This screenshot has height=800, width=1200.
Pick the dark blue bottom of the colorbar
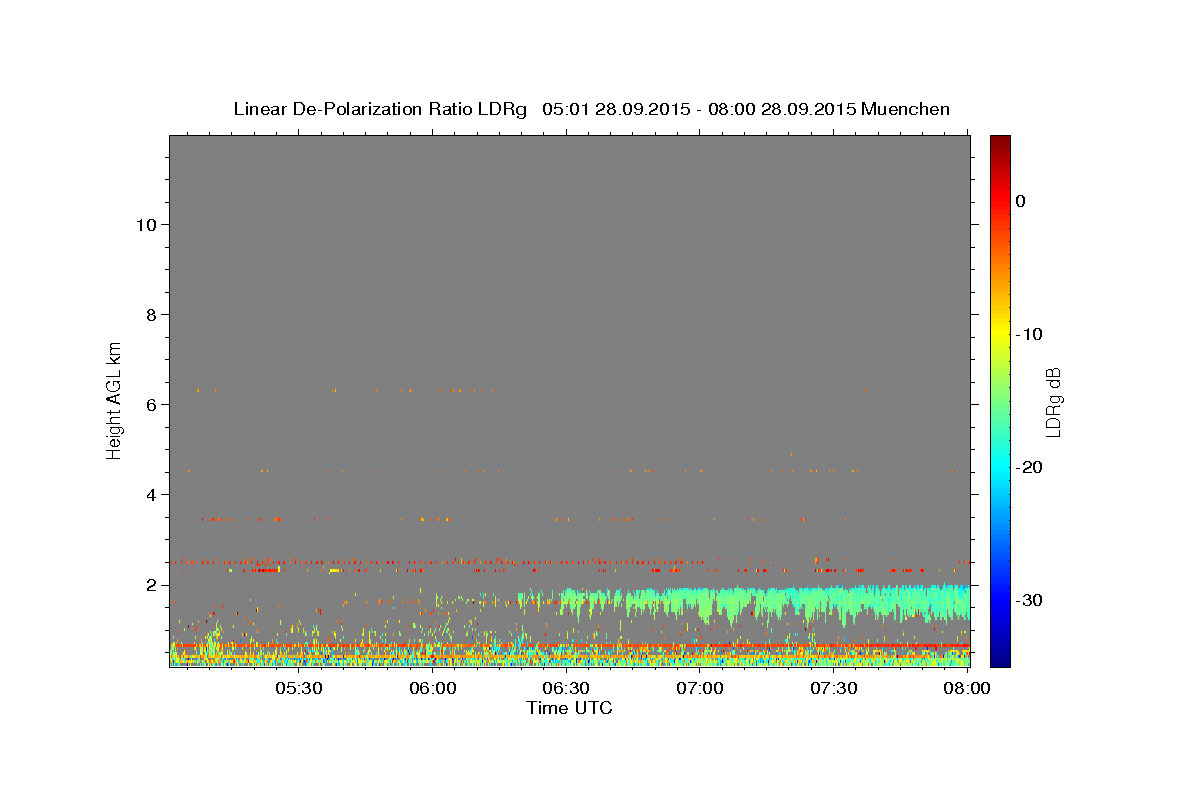1000,658
